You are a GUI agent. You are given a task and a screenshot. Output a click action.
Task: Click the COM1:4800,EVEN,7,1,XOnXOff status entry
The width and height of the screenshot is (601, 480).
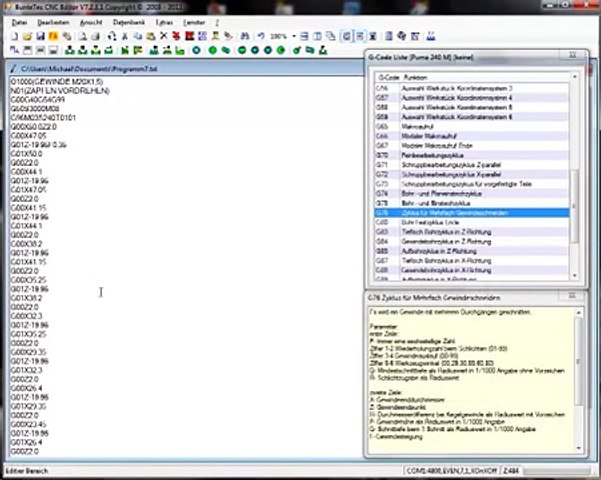point(452,470)
